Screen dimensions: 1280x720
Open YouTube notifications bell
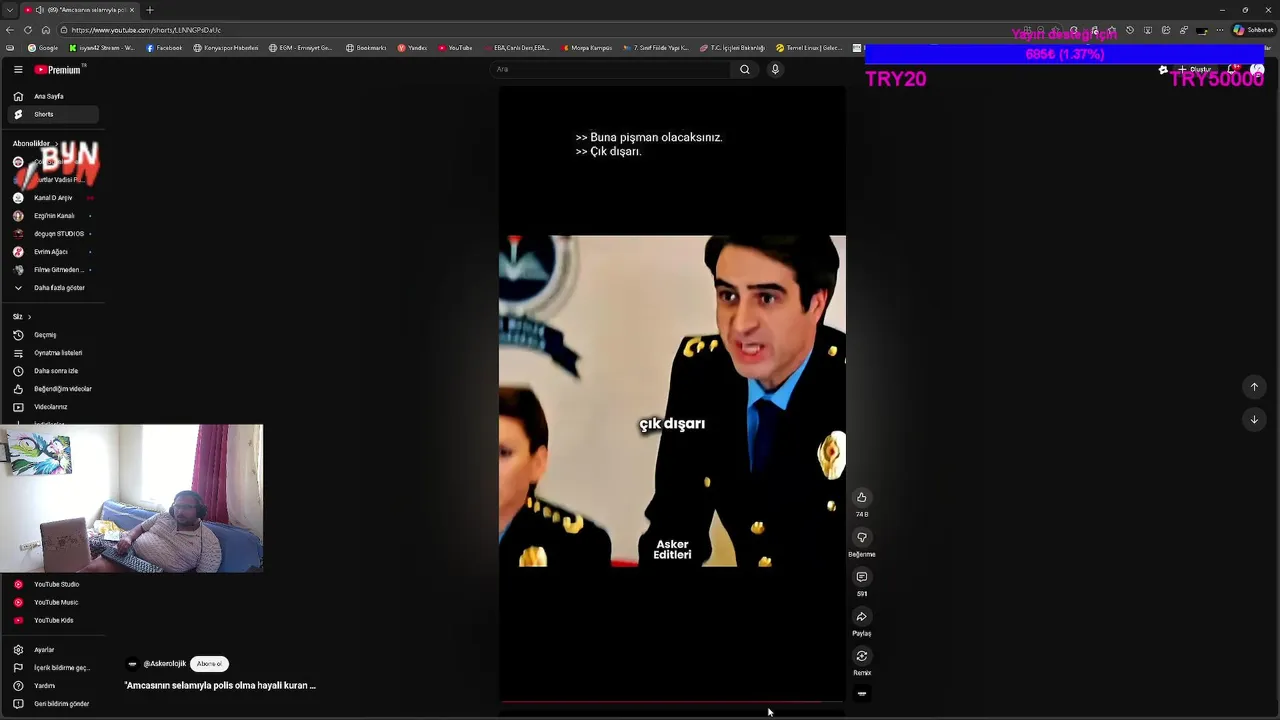click(1235, 70)
